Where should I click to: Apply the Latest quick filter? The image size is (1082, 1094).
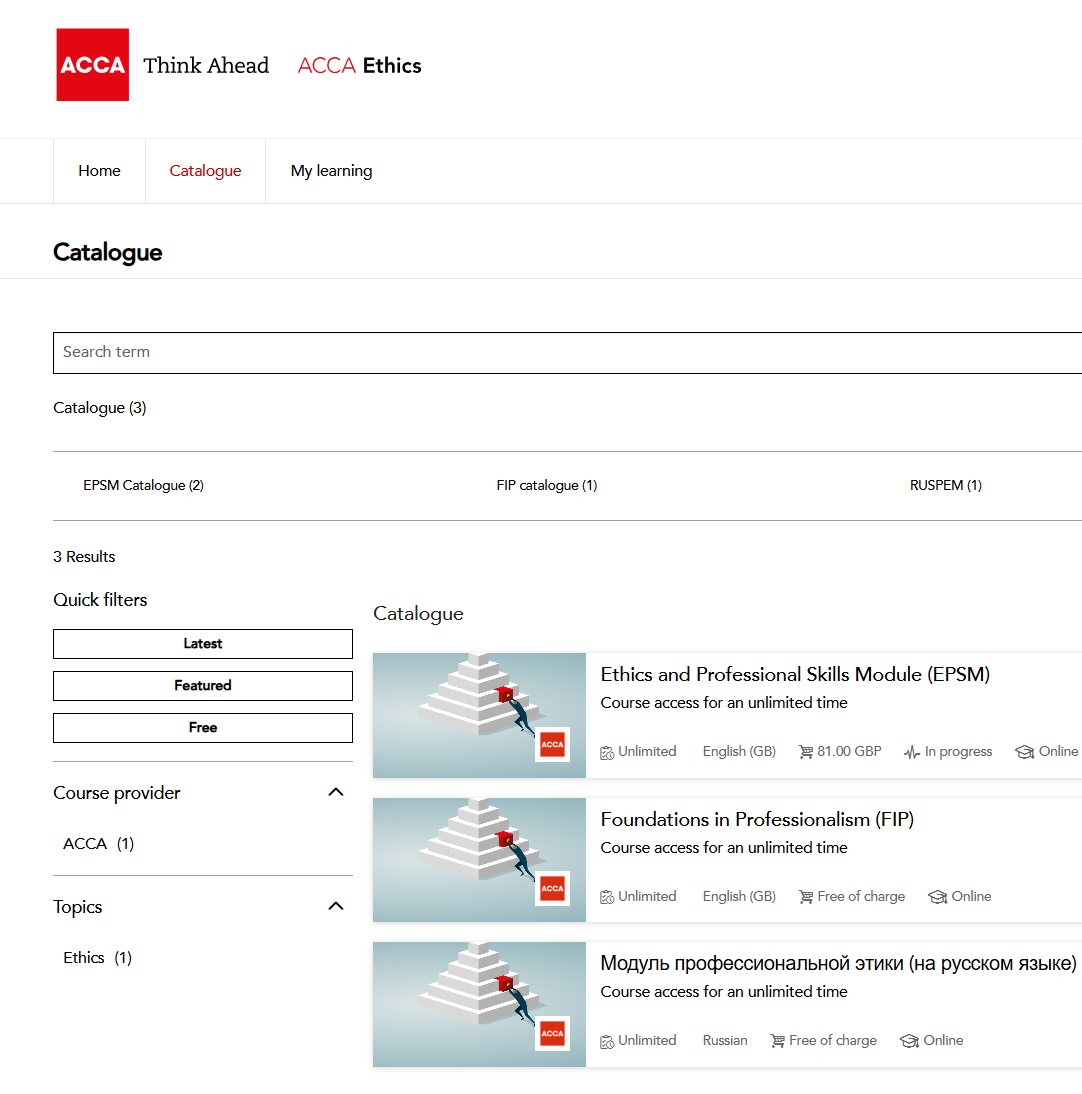[202, 644]
